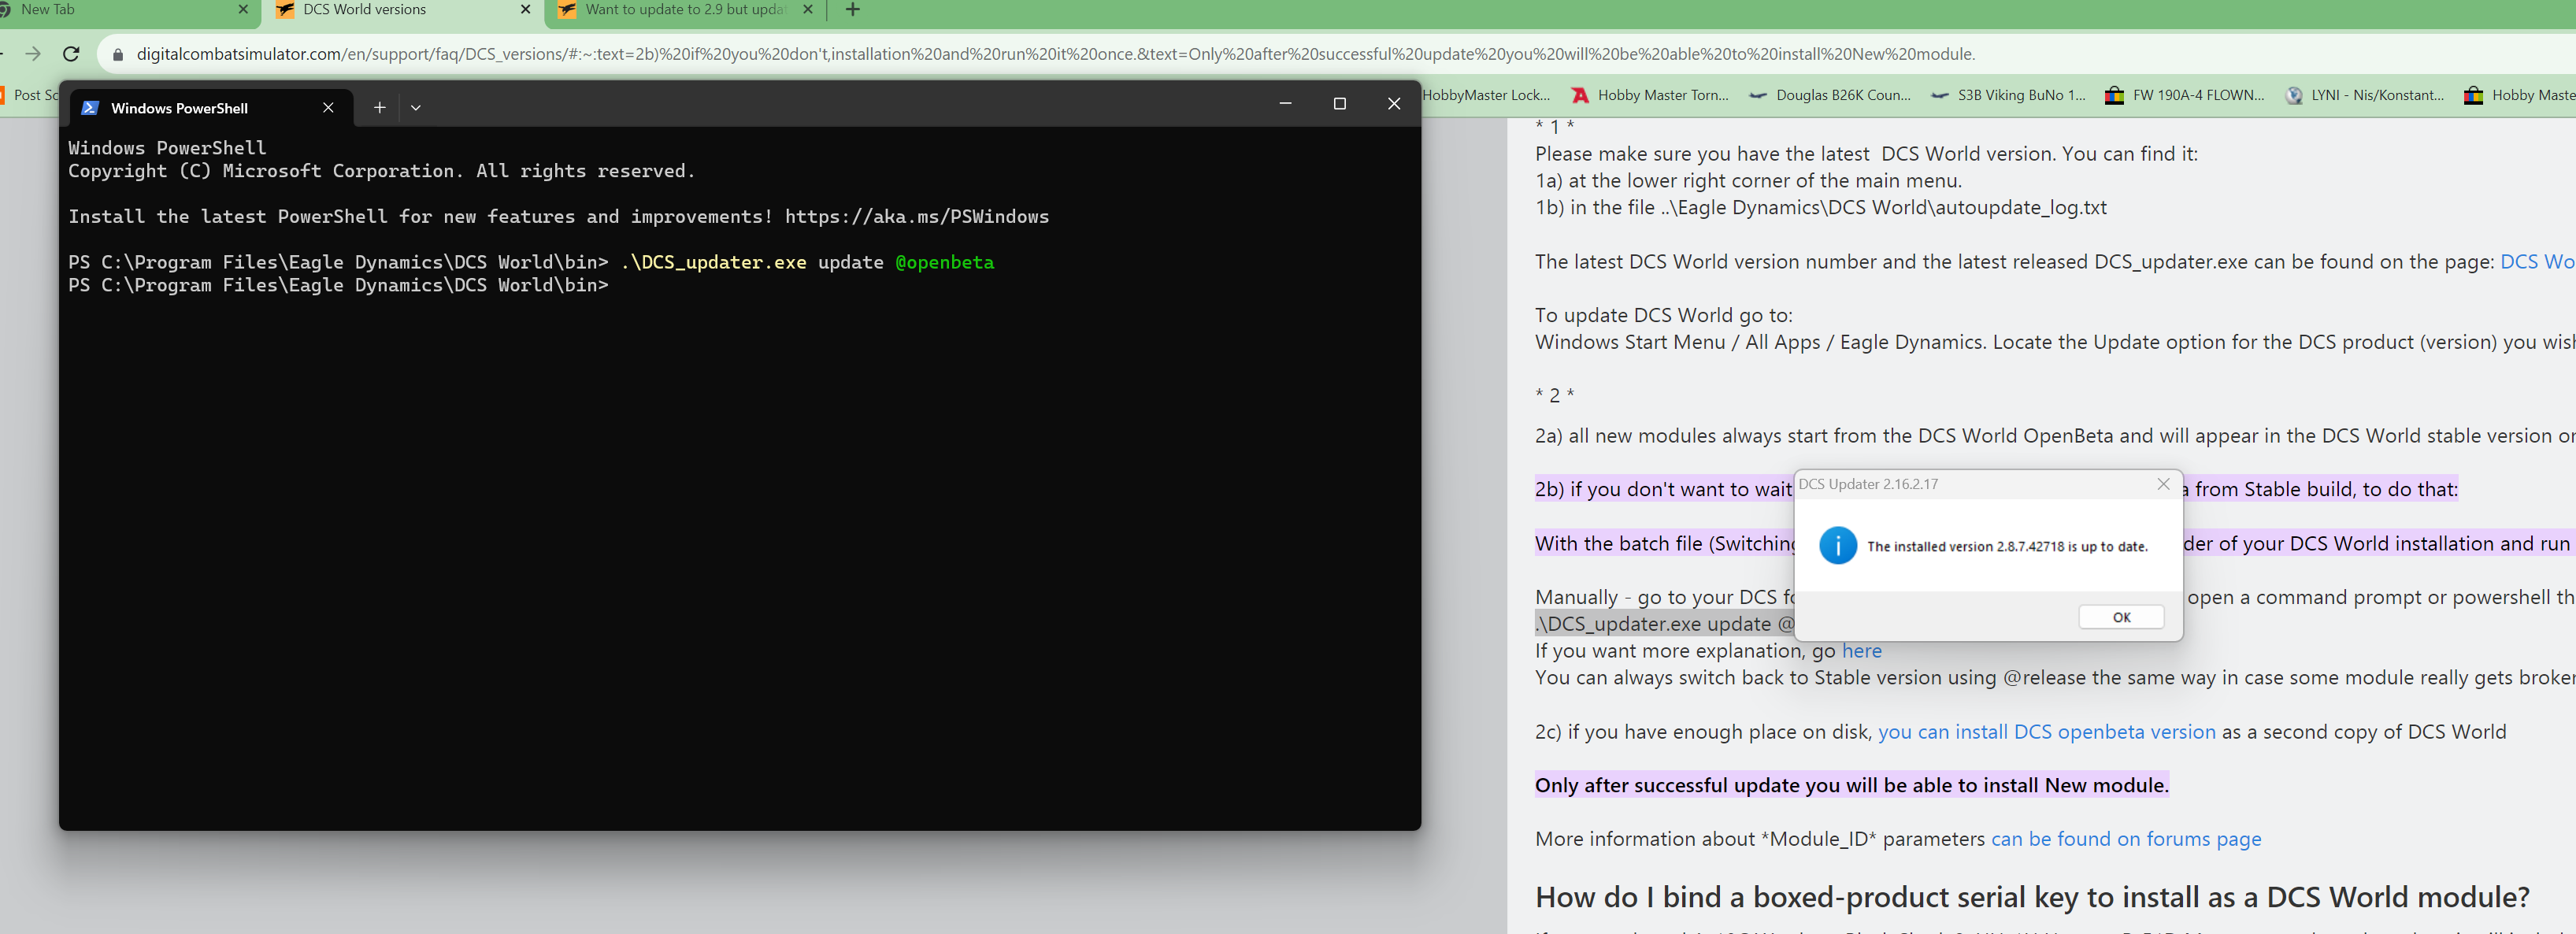Click 'installed version 2.8.7.42718 is up to date' message
The width and height of the screenshot is (2576, 934).
[2007, 546]
